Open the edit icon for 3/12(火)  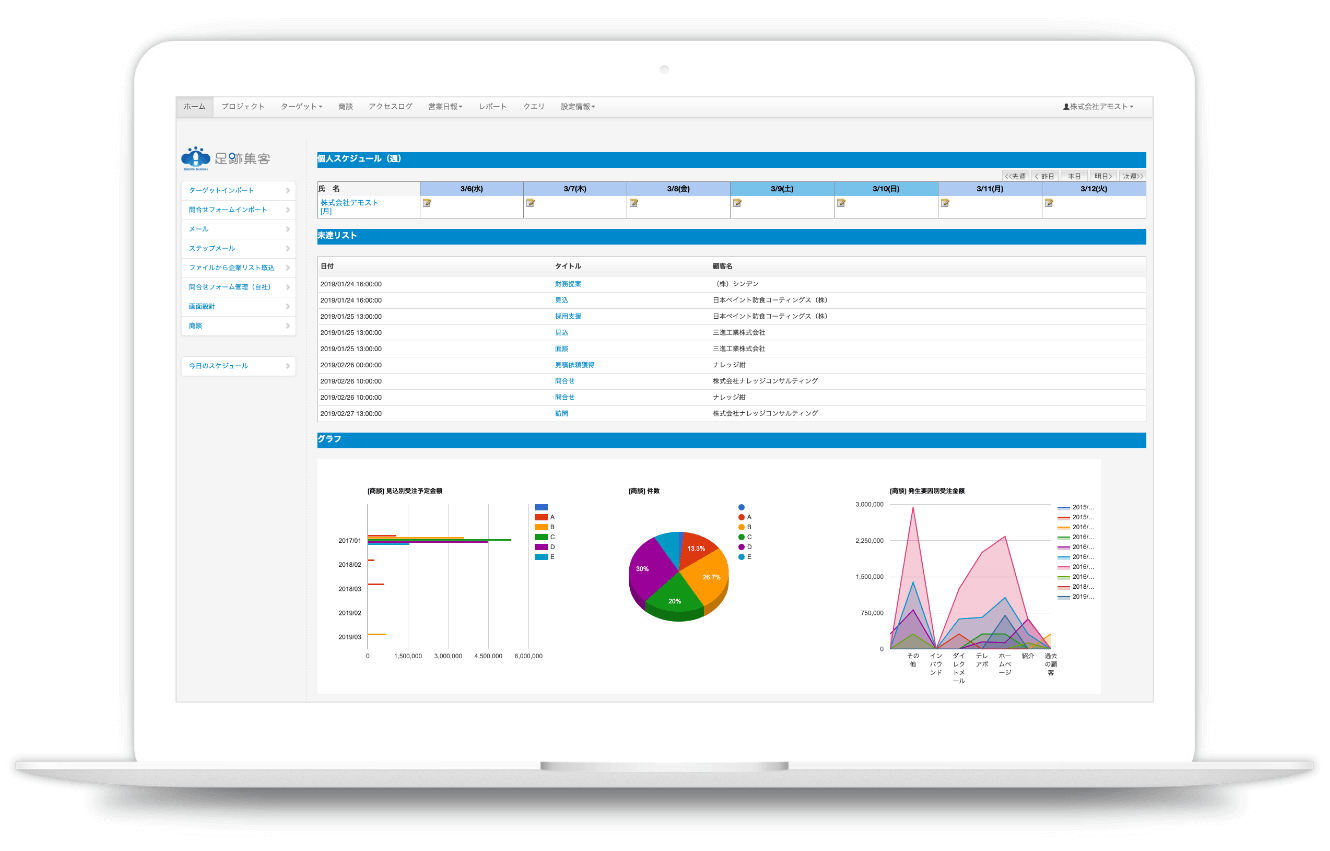pyautogui.click(x=1049, y=203)
